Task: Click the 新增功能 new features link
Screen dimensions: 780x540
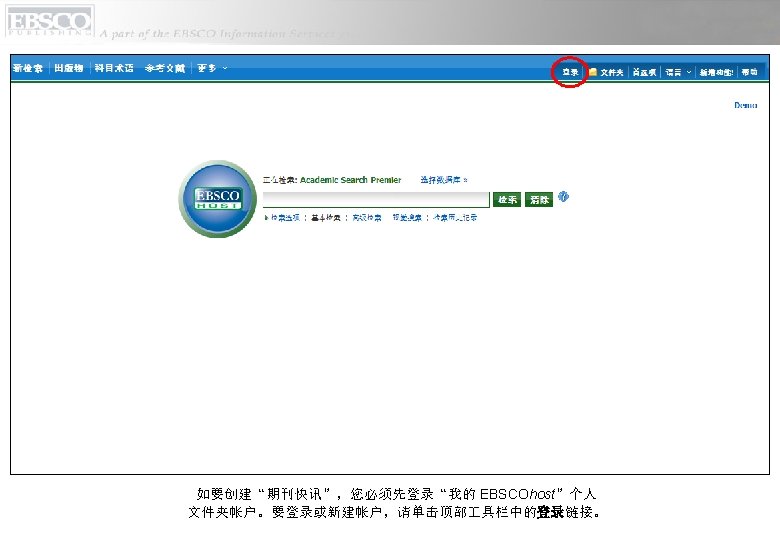Action: point(716,72)
